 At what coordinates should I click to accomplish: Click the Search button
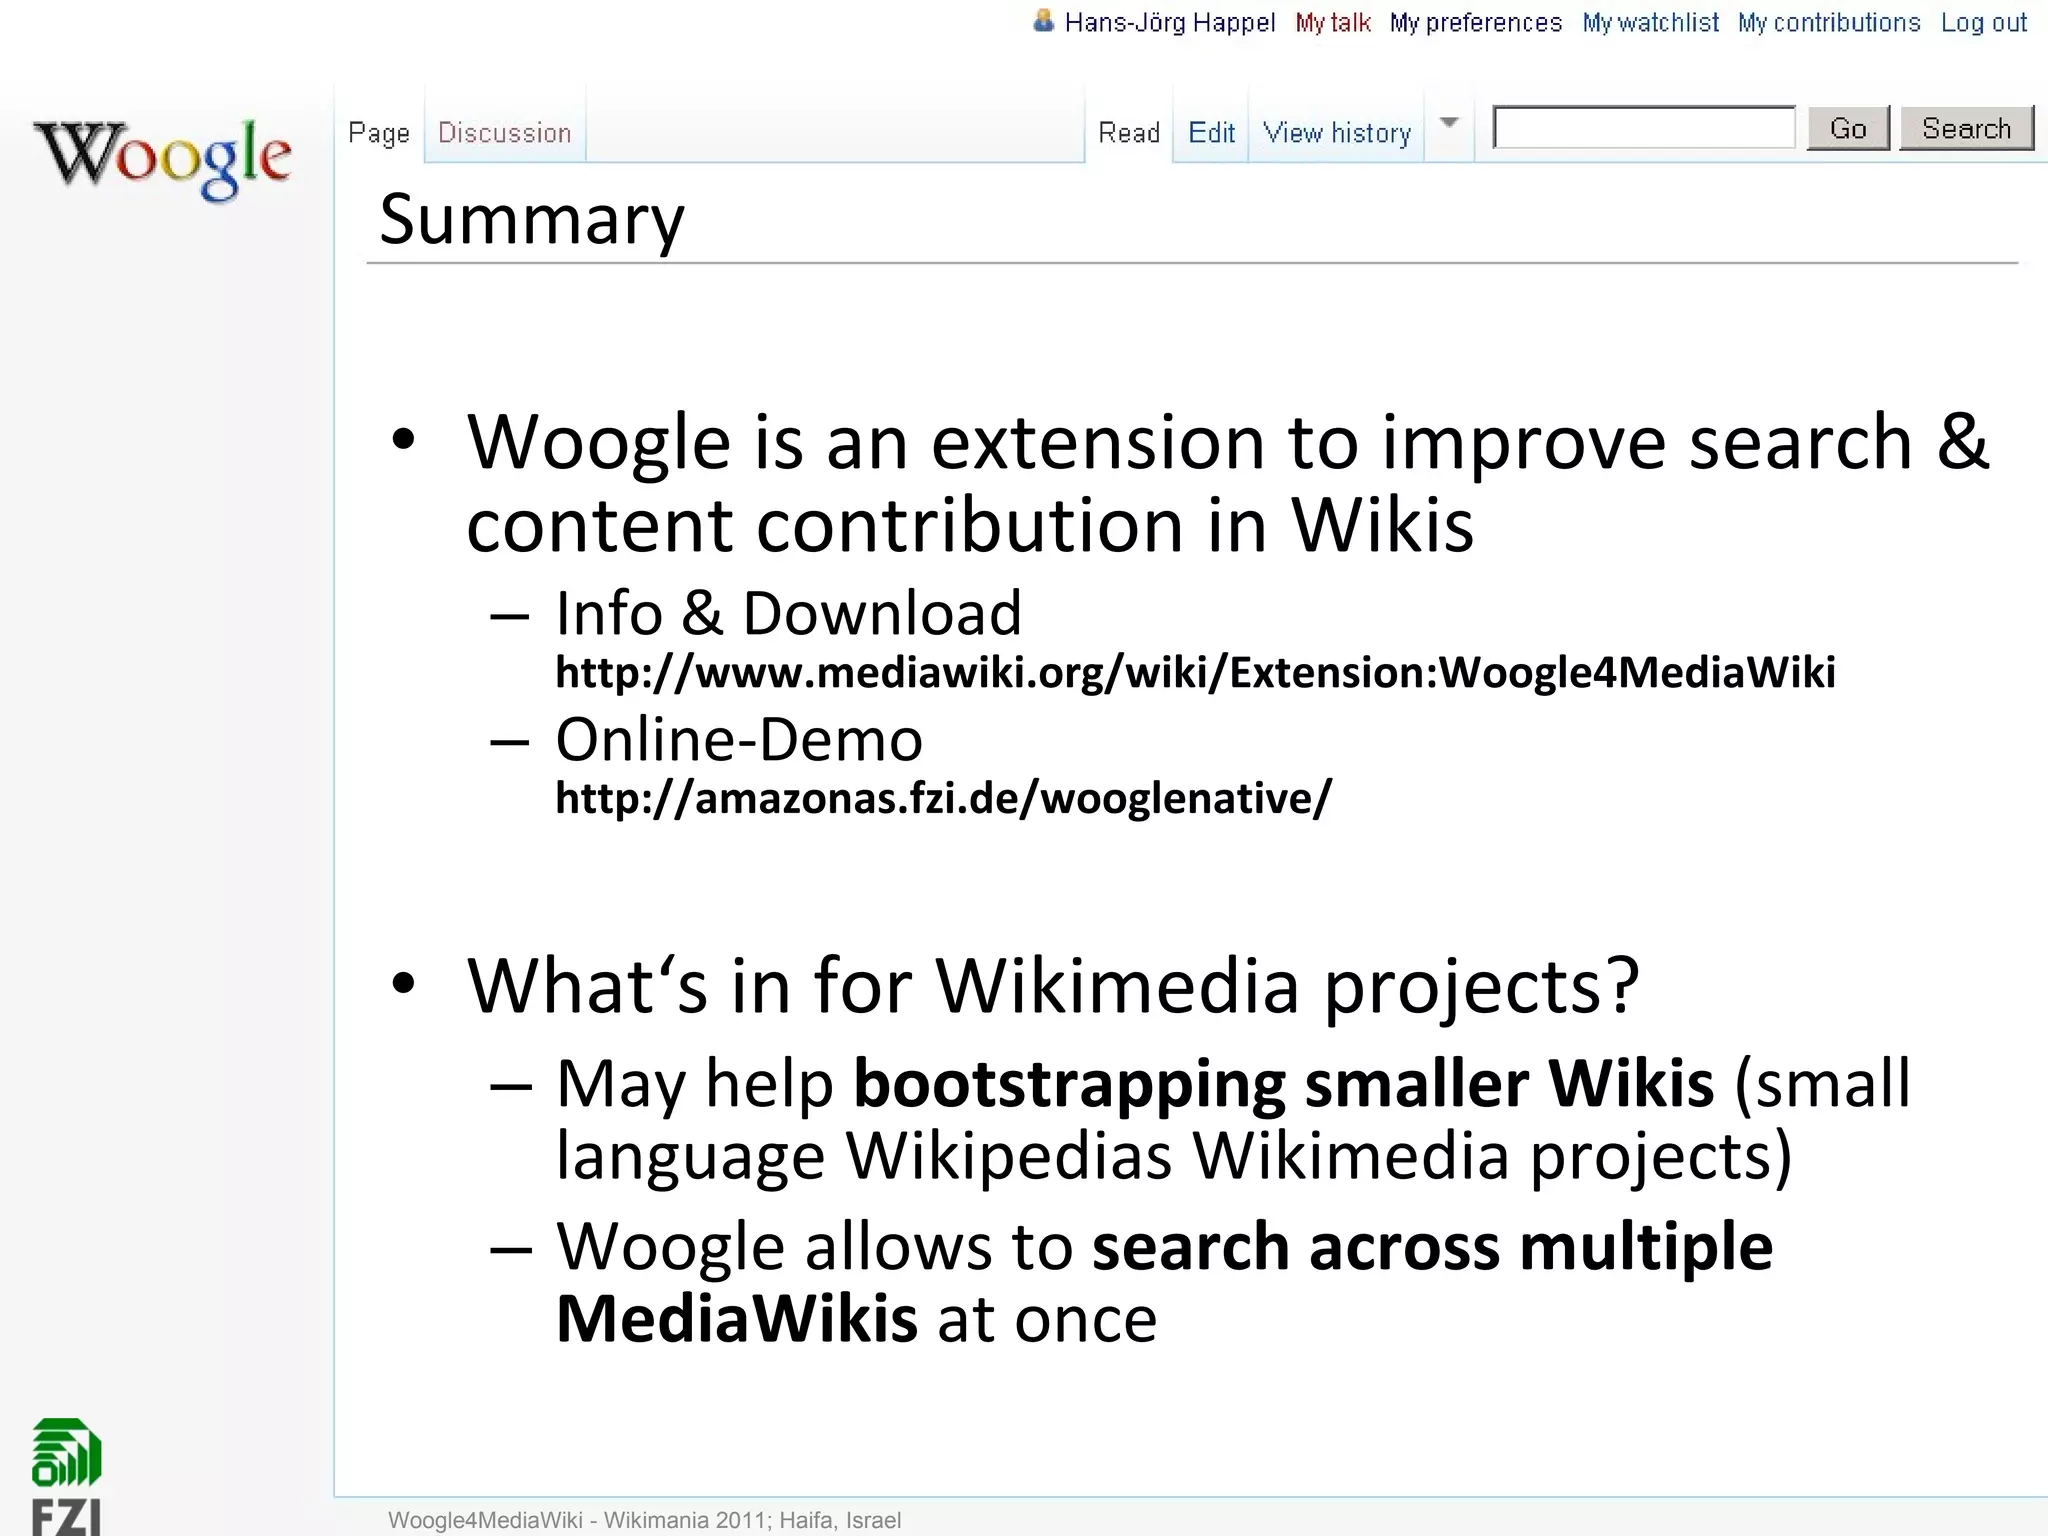(1966, 128)
